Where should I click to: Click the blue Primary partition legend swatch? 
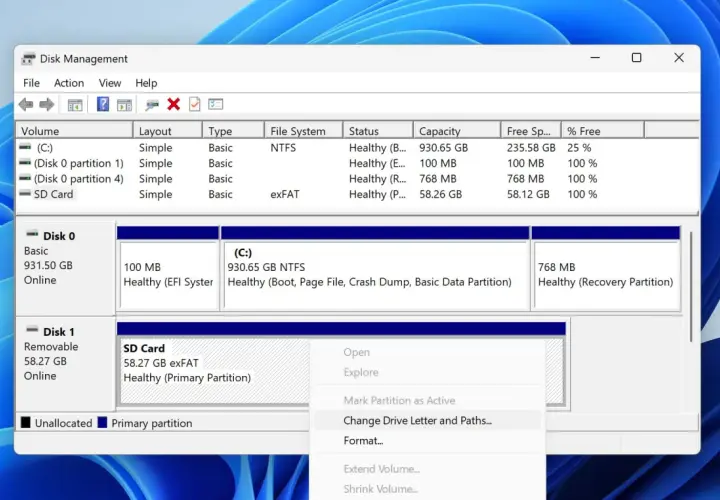pyautogui.click(x=102, y=422)
